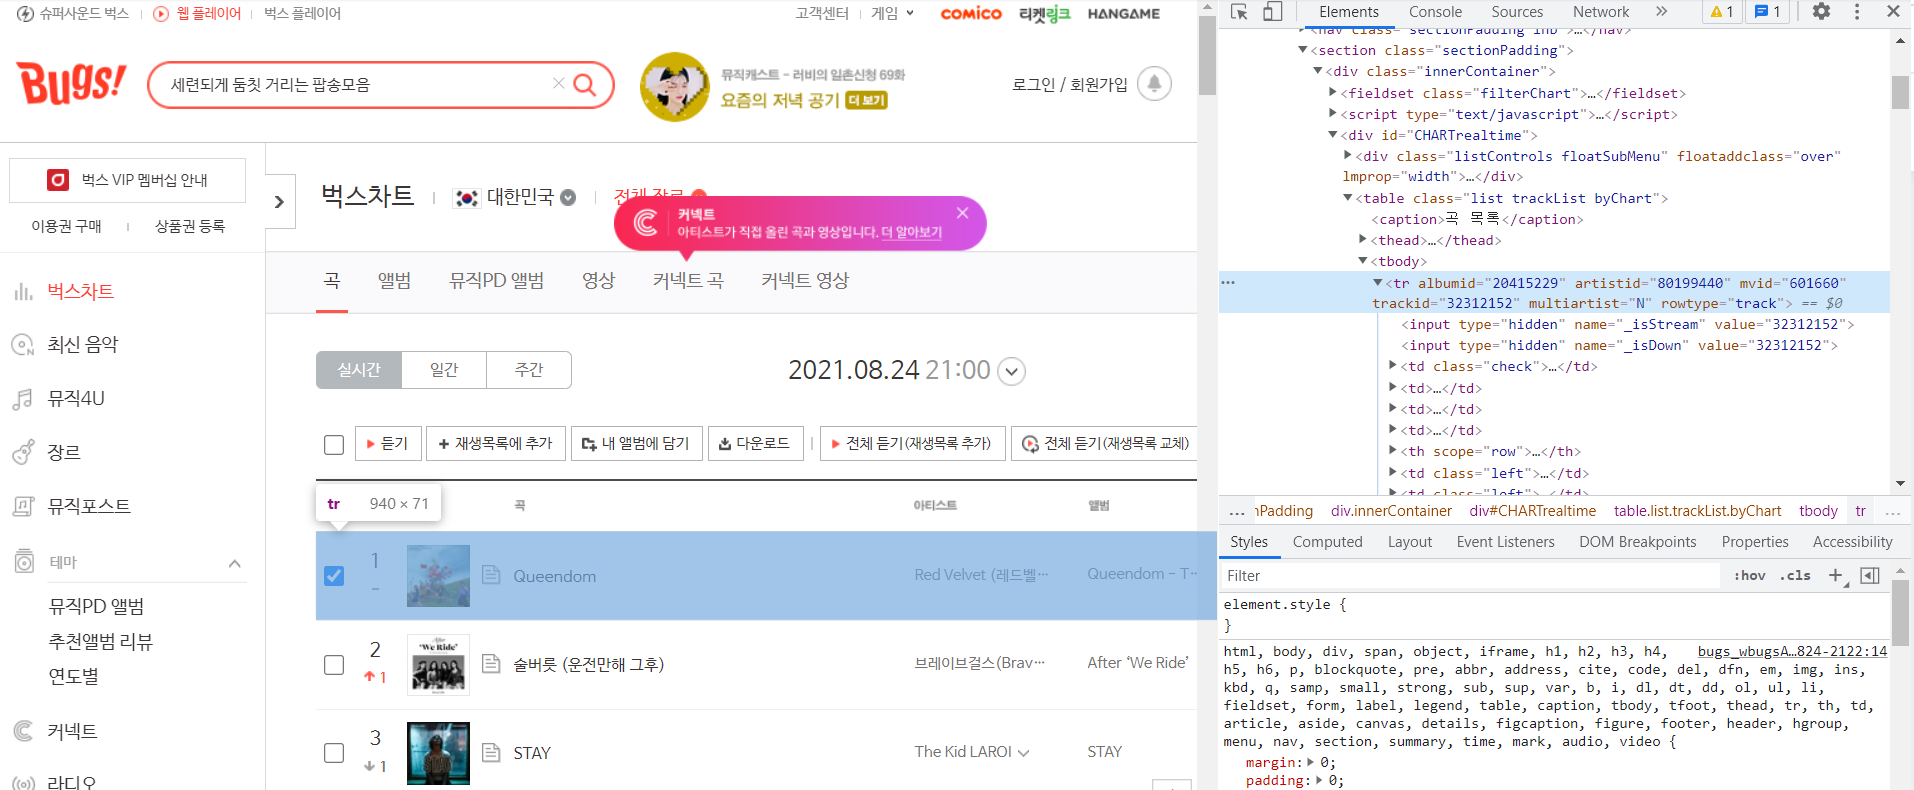Check the 술버른 track checkbox
Screen dimensions: 1914x790
pyautogui.click(x=334, y=665)
